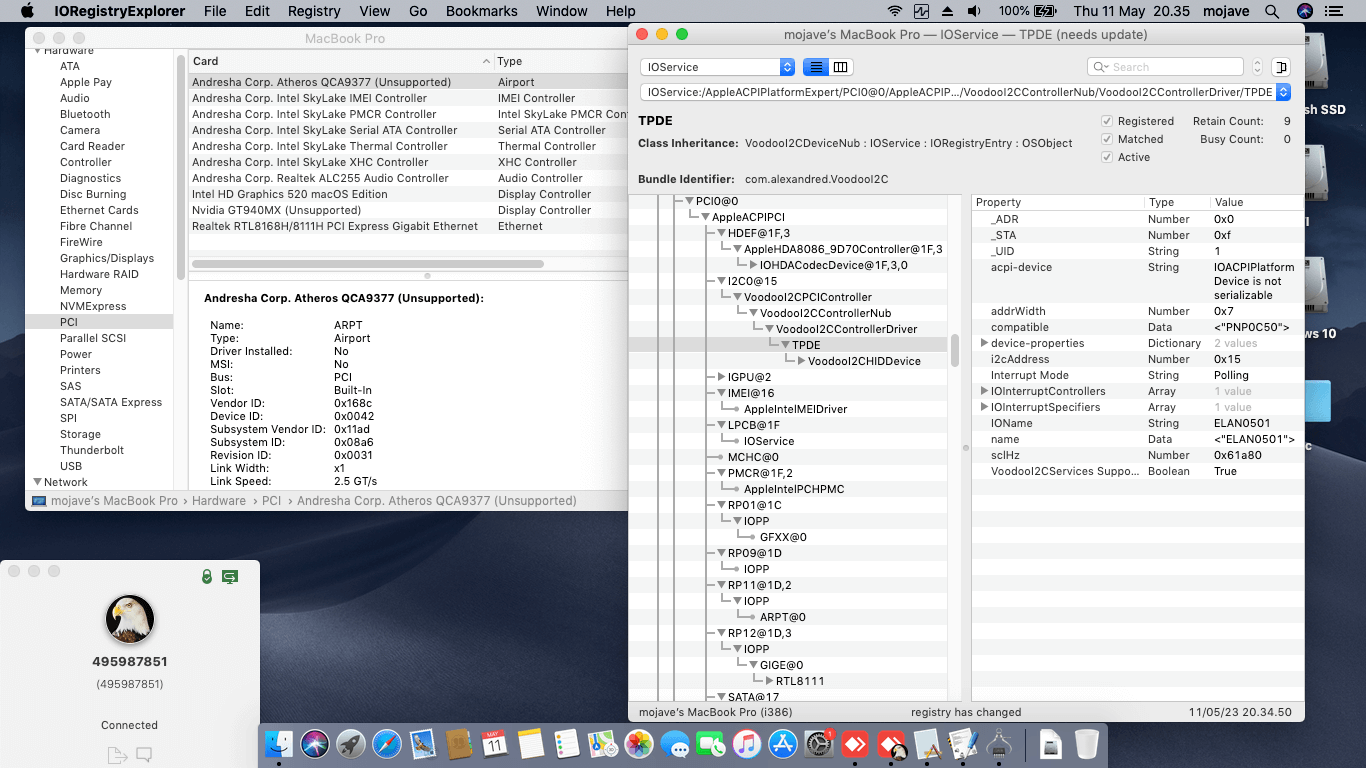Open System Preferences with badge in Dock
Image resolution: width=1366 pixels, height=768 pixels.
pyautogui.click(x=819, y=744)
